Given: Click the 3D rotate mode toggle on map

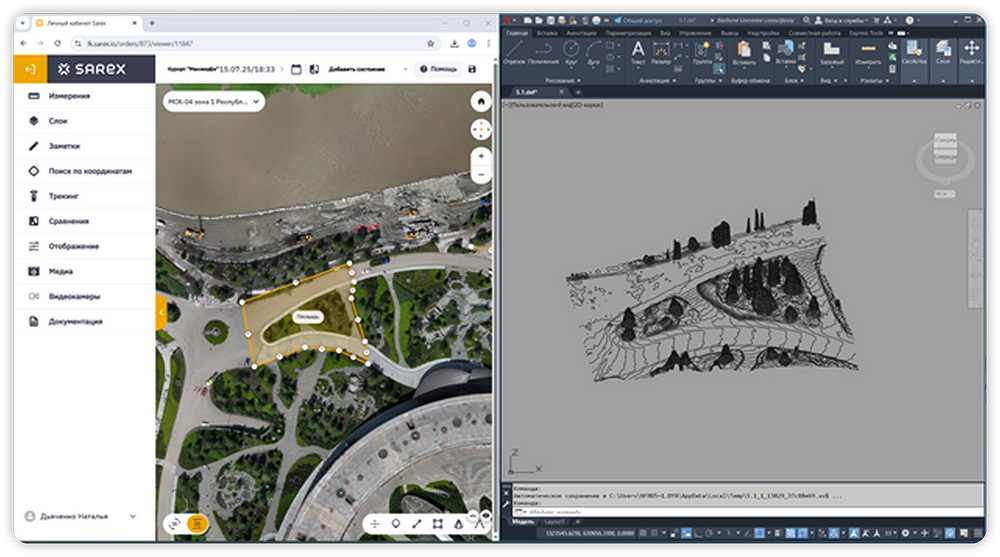Looking at the screenshot, I should coord(174,524).
